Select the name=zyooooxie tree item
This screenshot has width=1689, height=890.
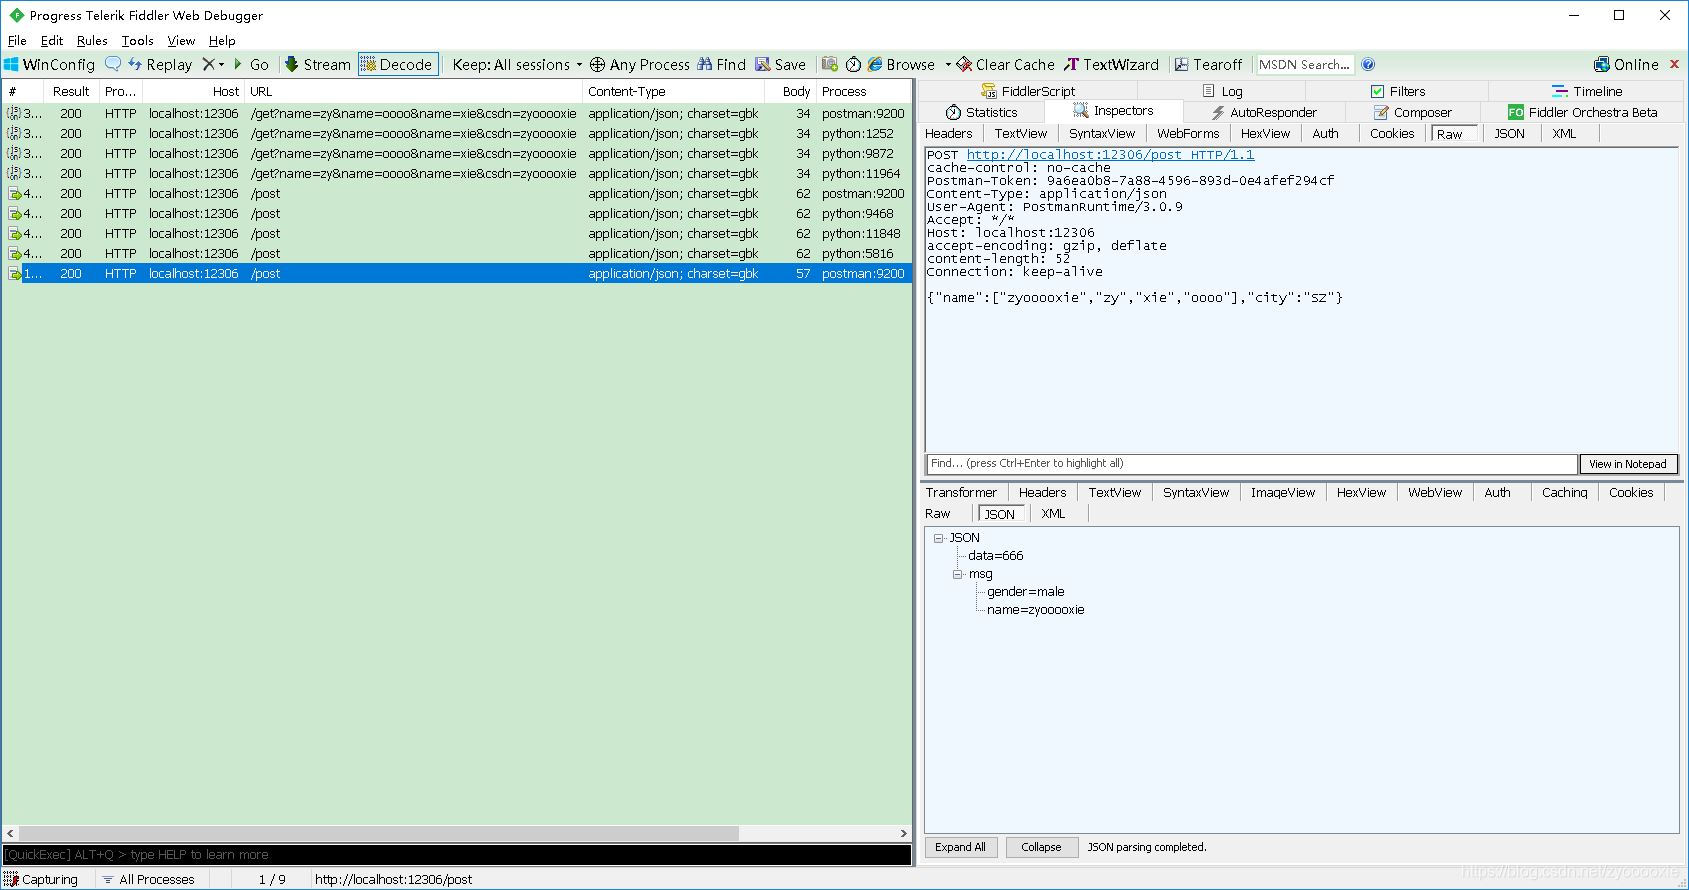click(1035, 610)
